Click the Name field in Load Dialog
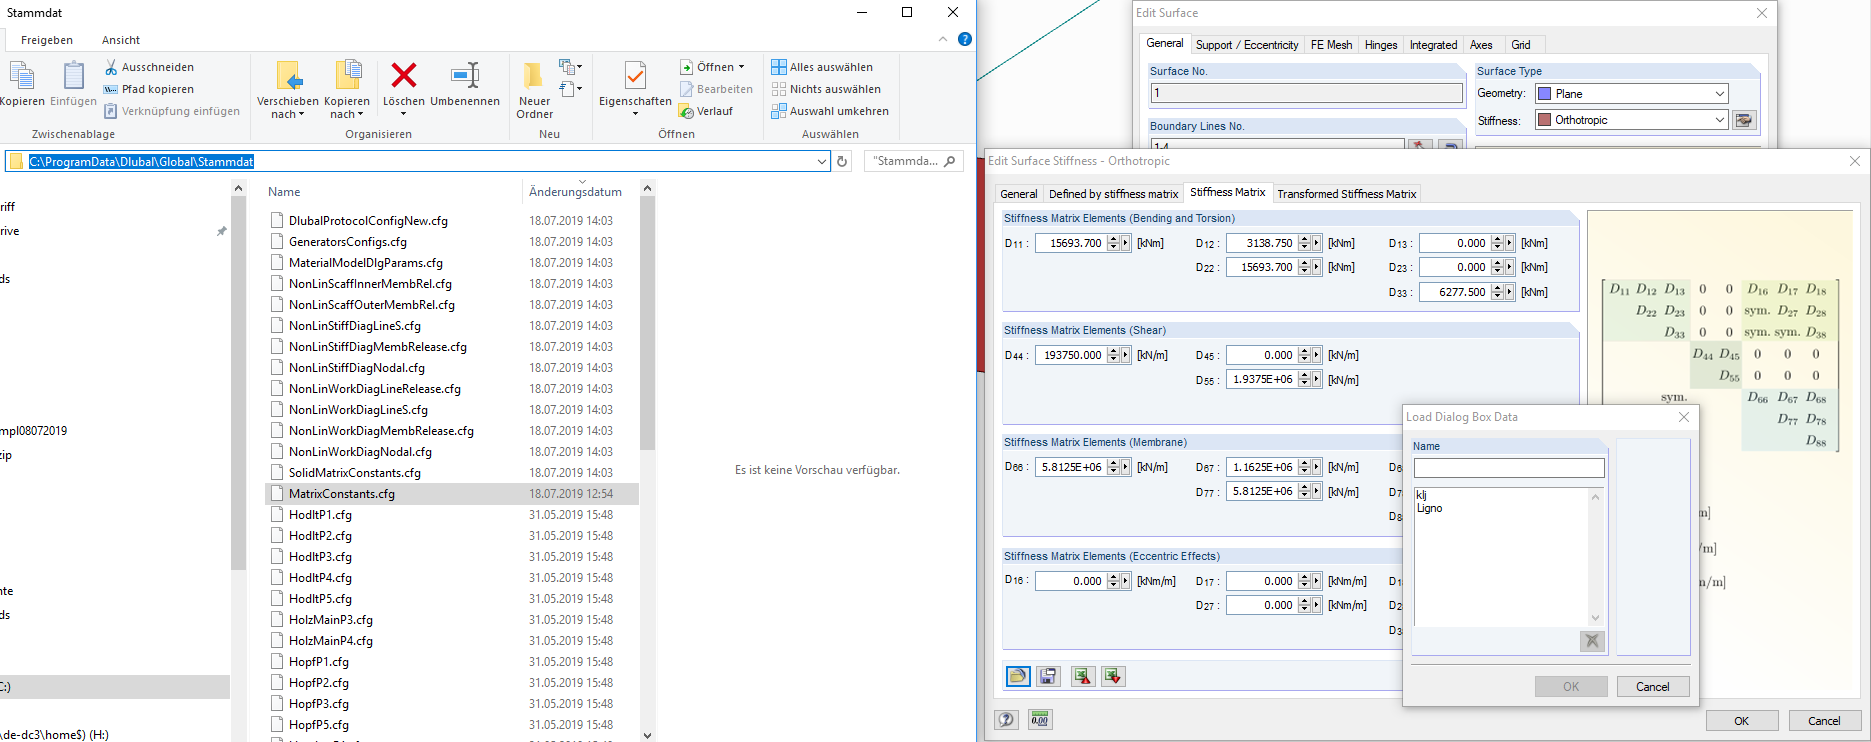This screenshot has width=1871, height=742. [1509, 468]
